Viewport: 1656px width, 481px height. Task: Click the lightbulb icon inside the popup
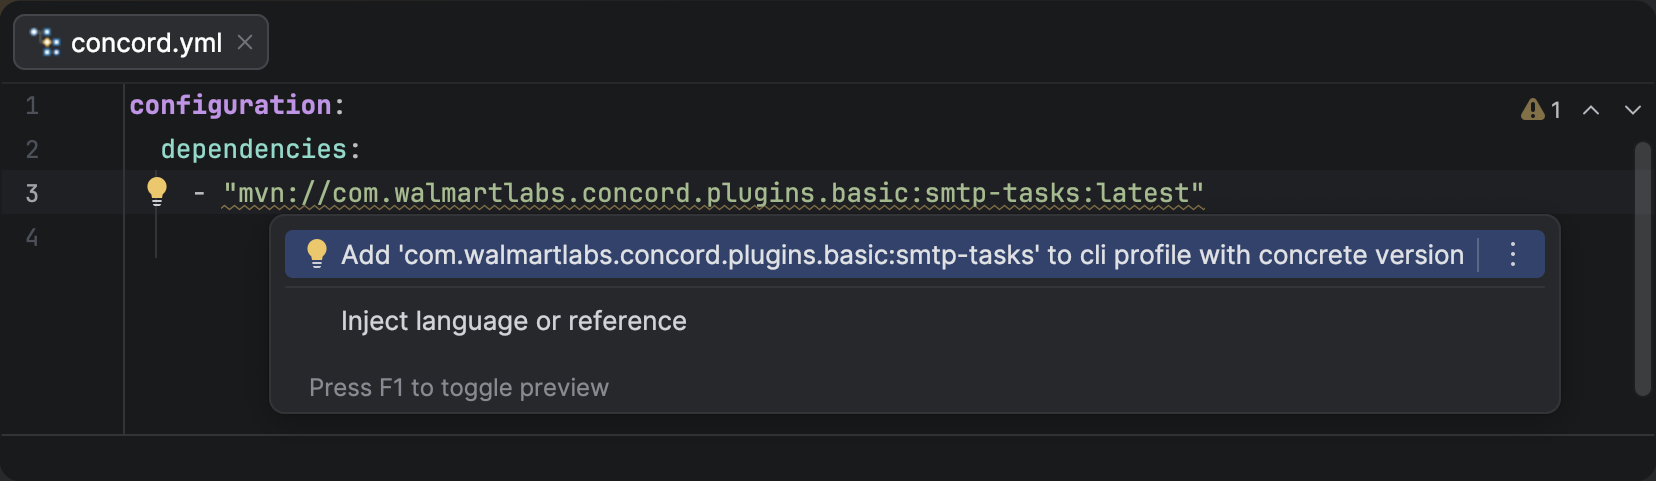[x=317, y=254]
